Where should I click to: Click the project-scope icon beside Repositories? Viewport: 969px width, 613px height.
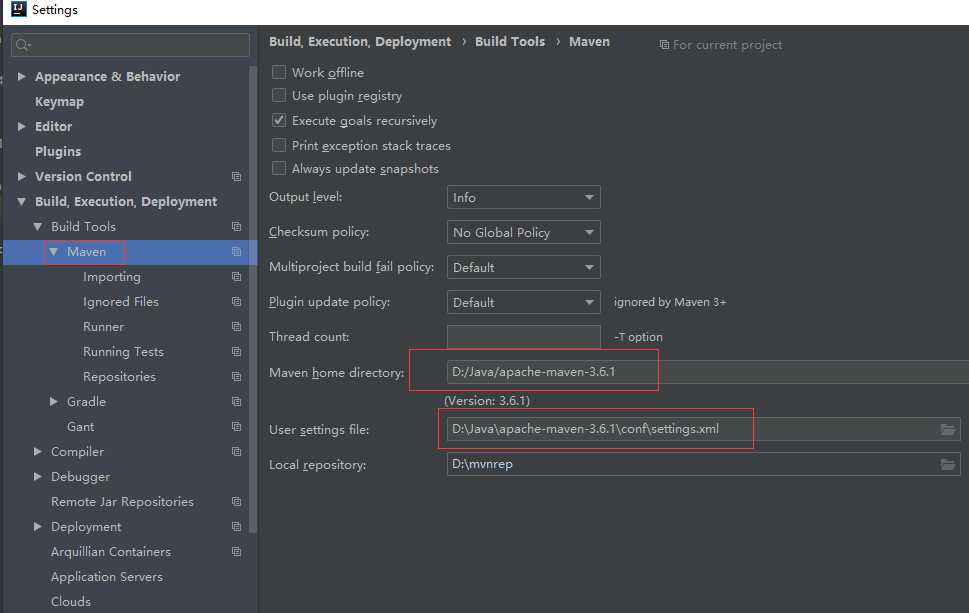coord(236,377)
